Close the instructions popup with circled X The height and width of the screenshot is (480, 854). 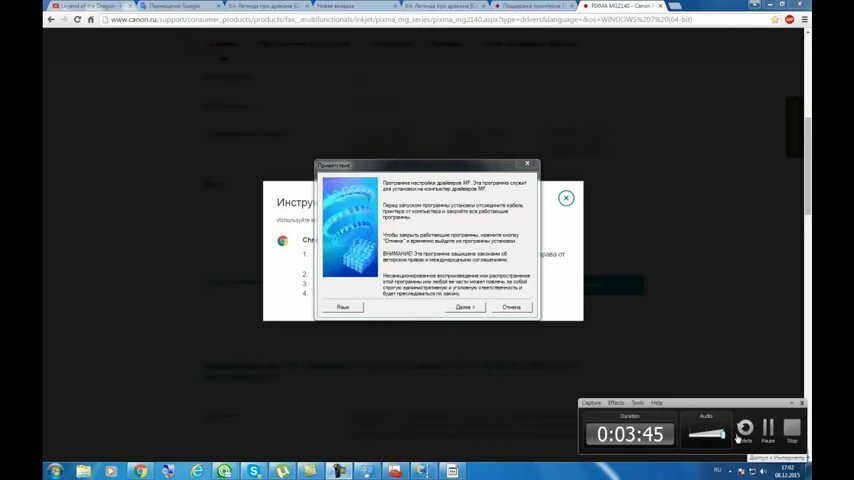[566, 198]
